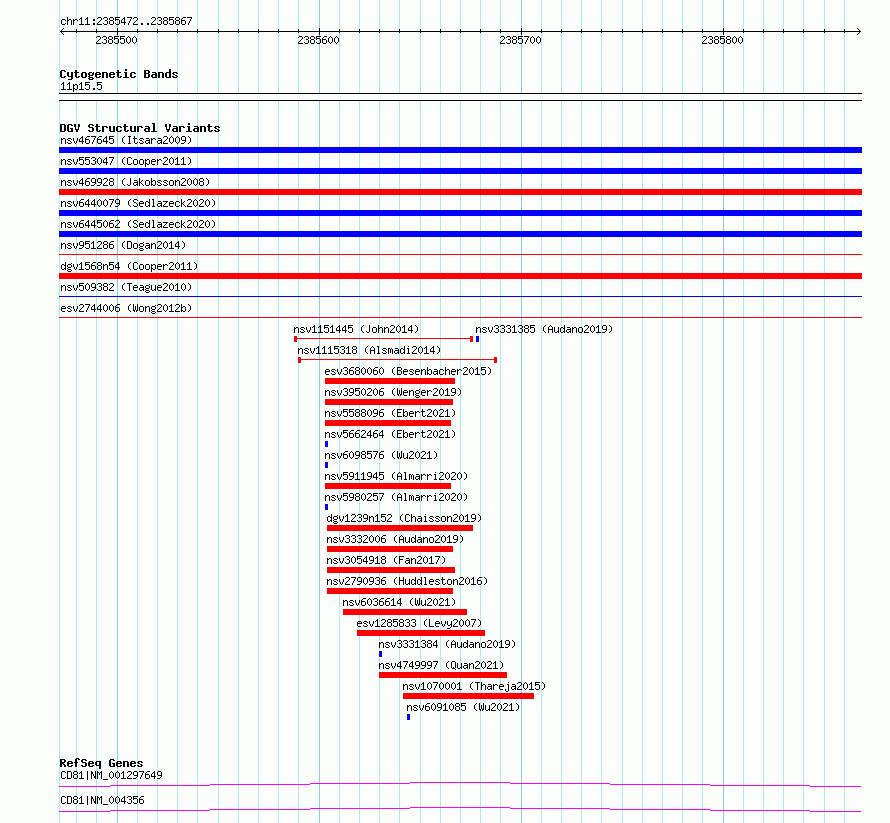Click the Cytogenetic Bands track title
The image size is (890, 823).
pos(119,74)
